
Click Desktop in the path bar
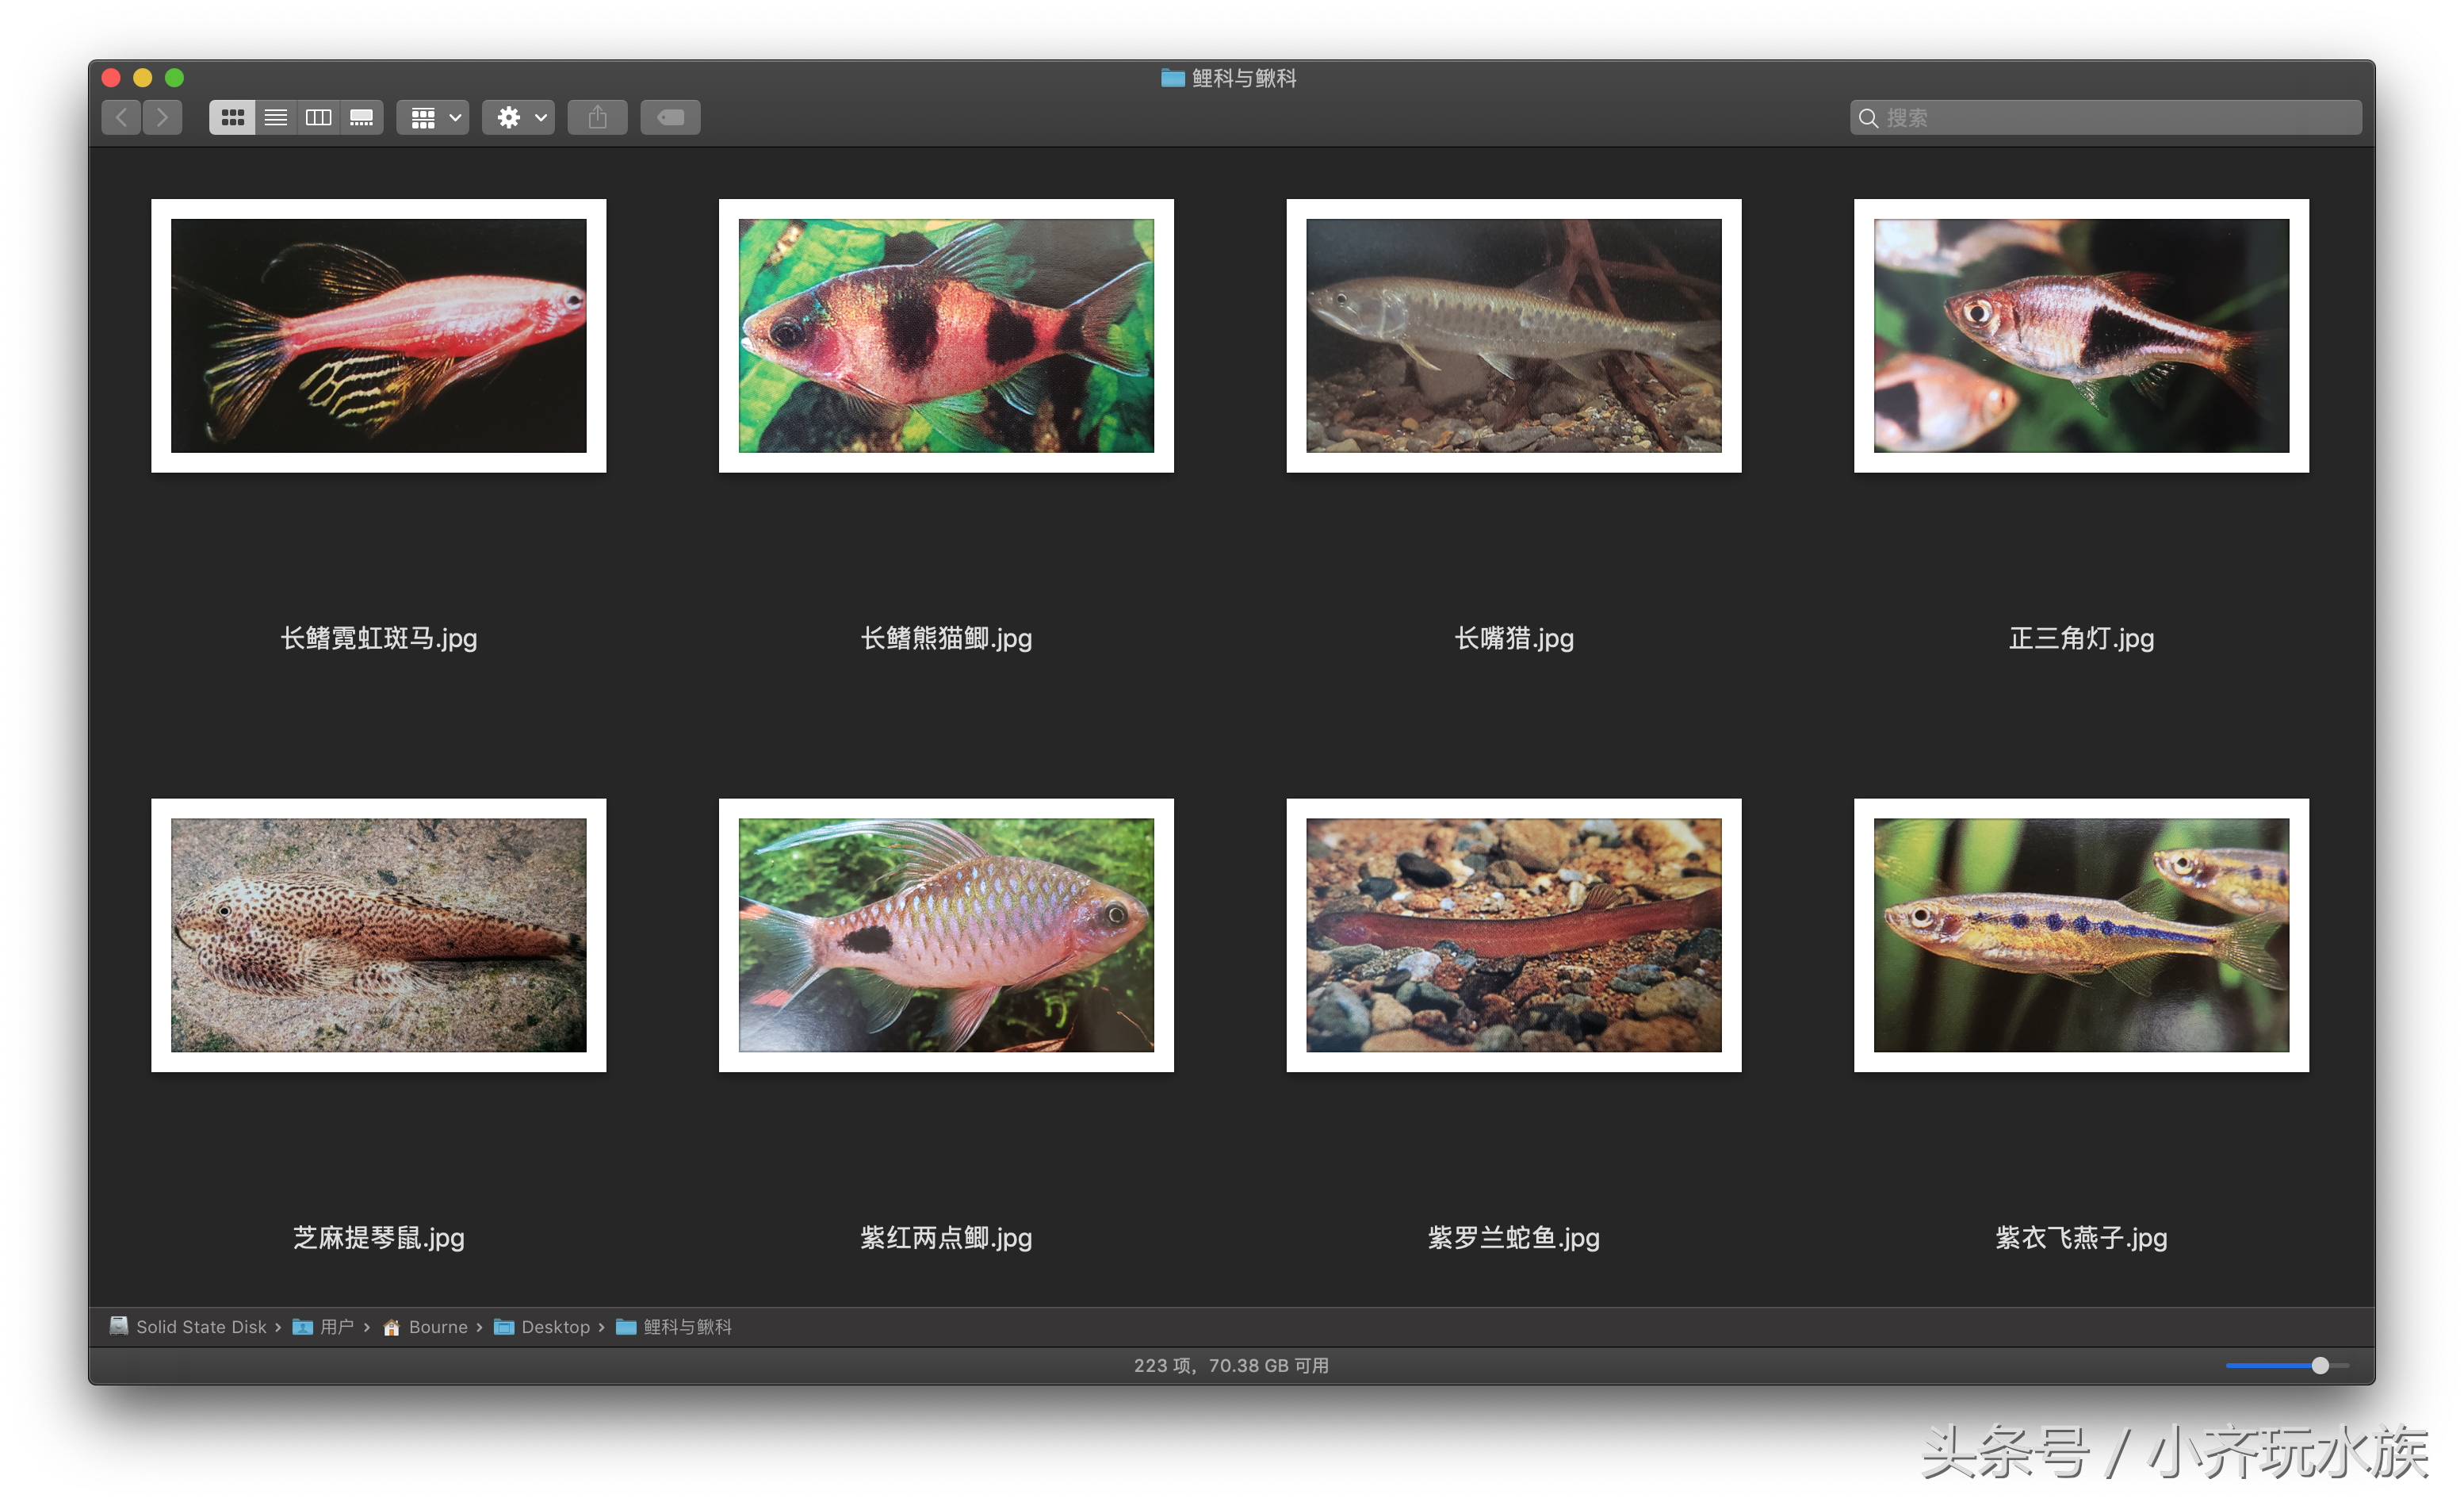click(x=542, y=1327)
